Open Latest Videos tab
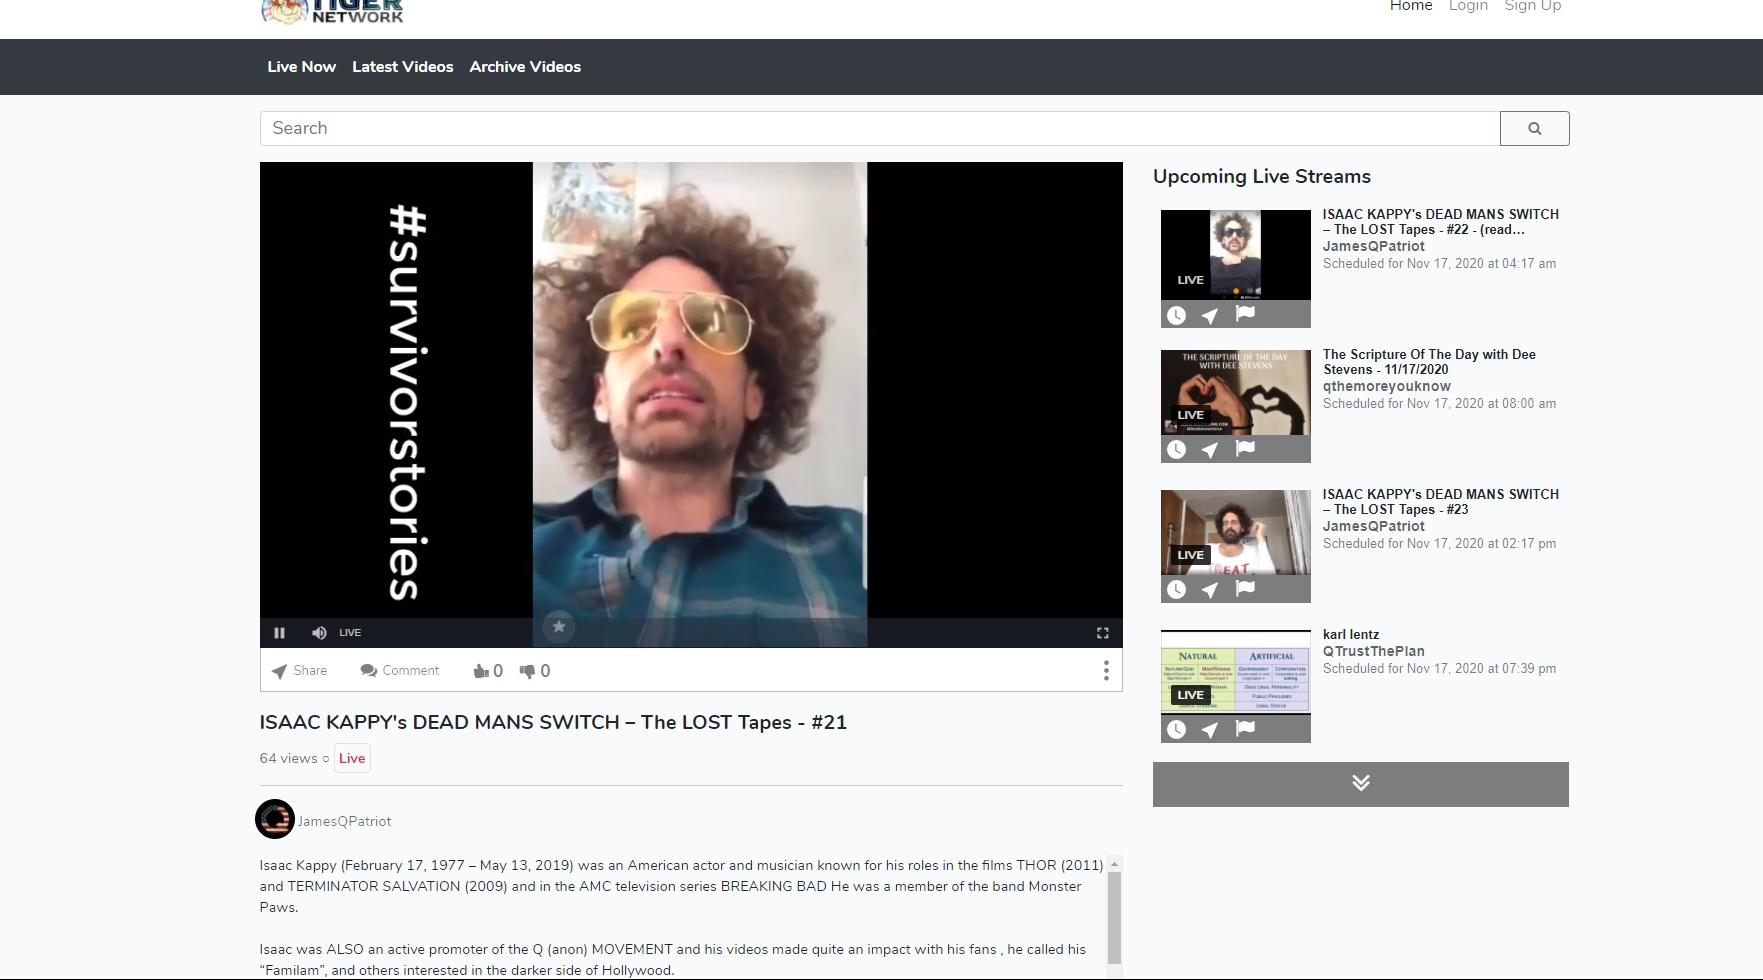Viewport: 1763px width, 980px height. [x=402, y=67]
